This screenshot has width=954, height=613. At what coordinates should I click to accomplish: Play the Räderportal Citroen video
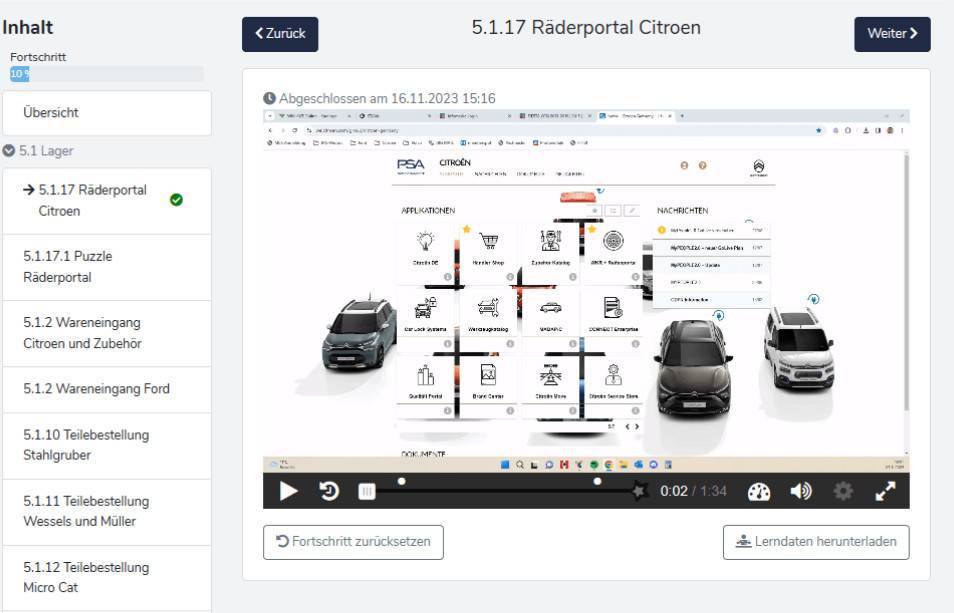tap(288, 491)
